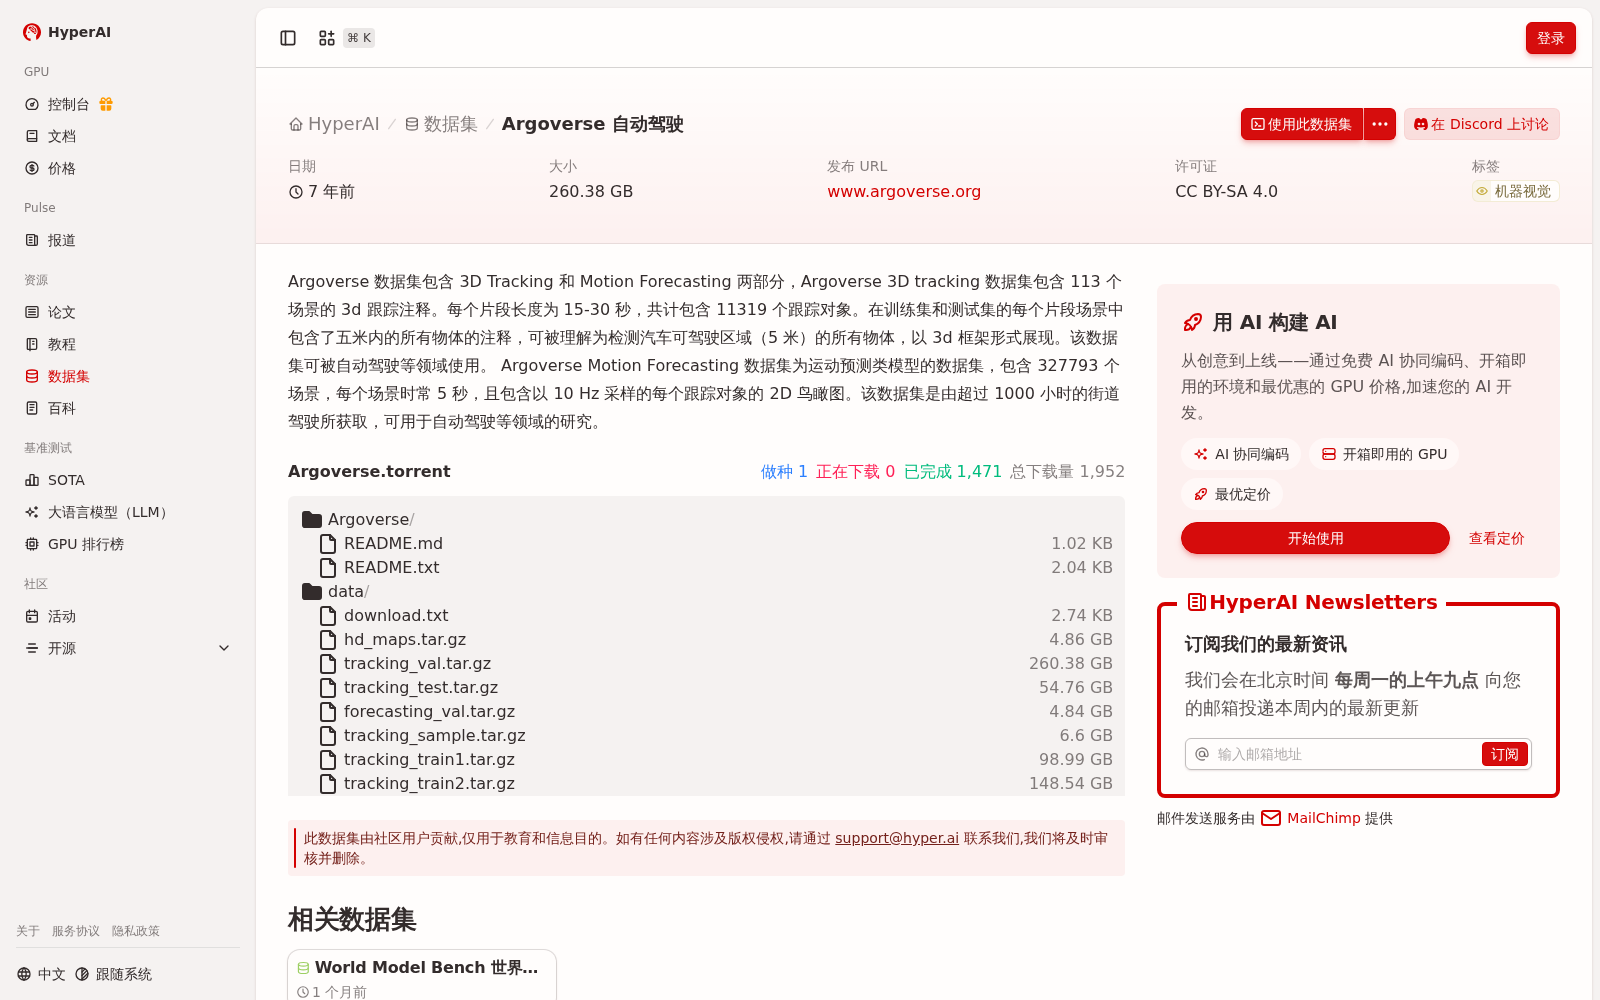
Task: Click README.md file icon
Action: click(328, 544)
